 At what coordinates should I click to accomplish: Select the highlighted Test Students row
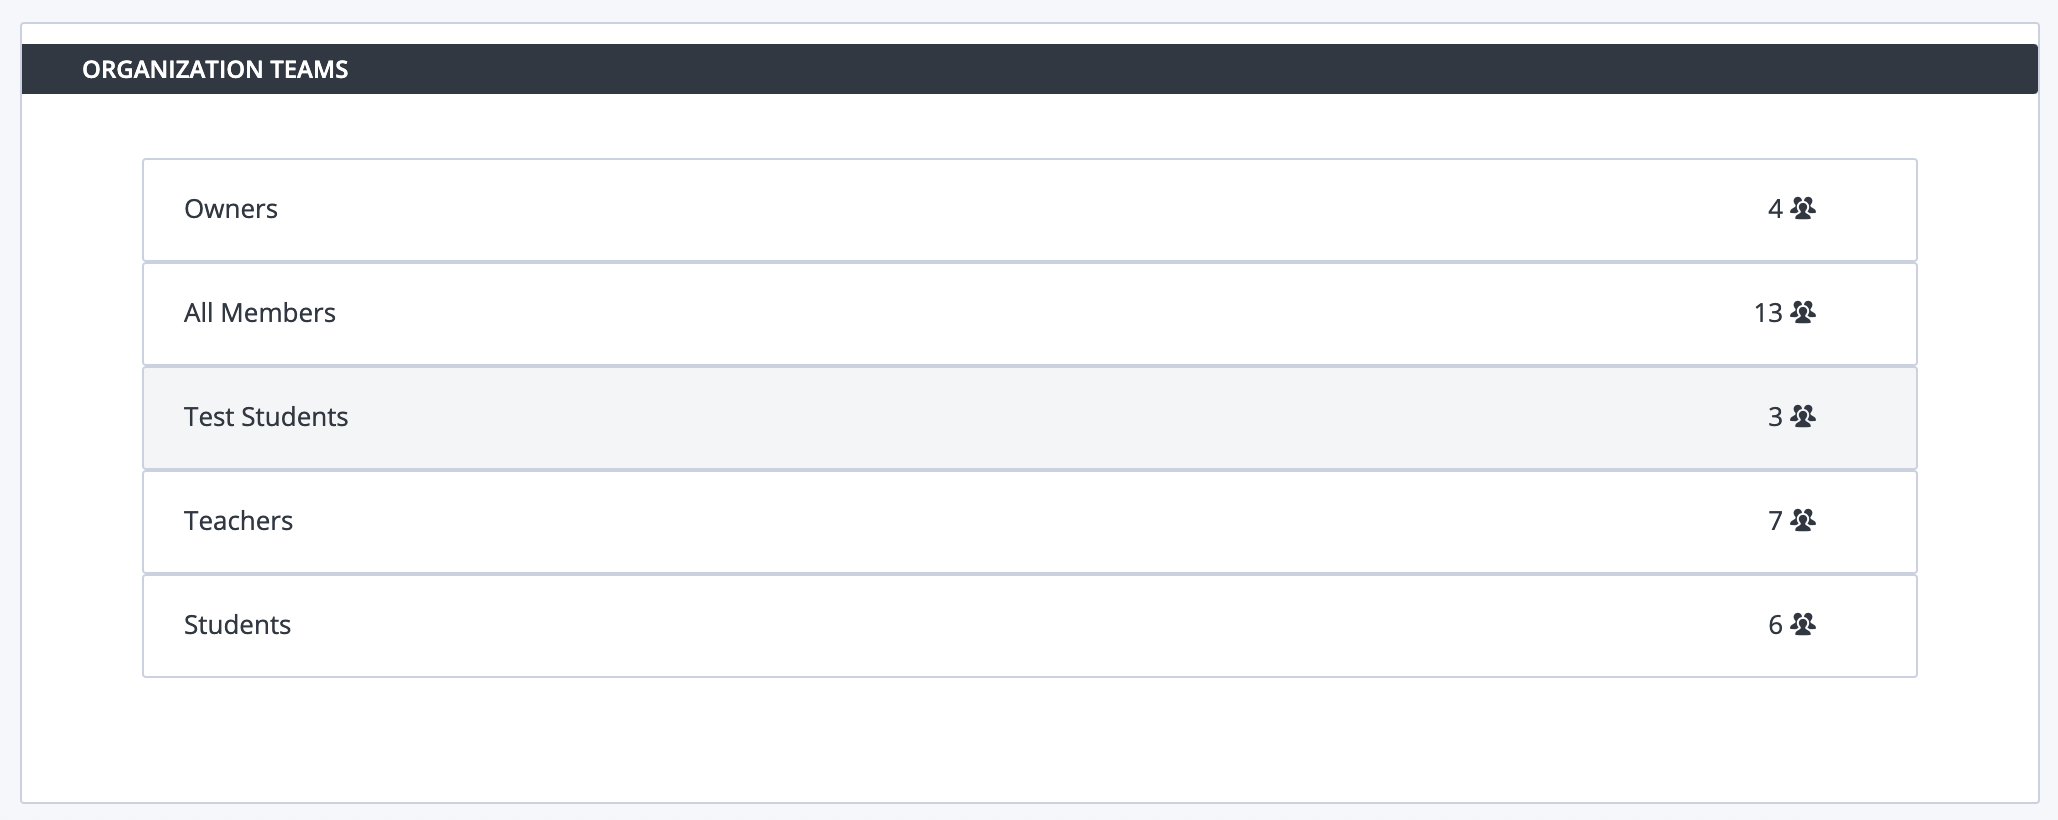1030,418
